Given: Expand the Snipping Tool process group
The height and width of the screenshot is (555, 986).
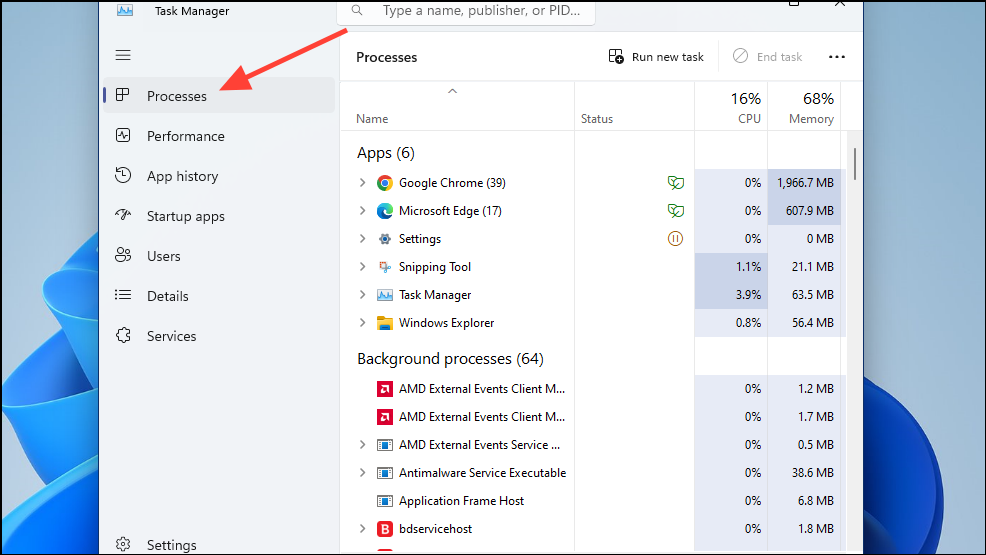Looking at the screenshot, I should 362,267.
